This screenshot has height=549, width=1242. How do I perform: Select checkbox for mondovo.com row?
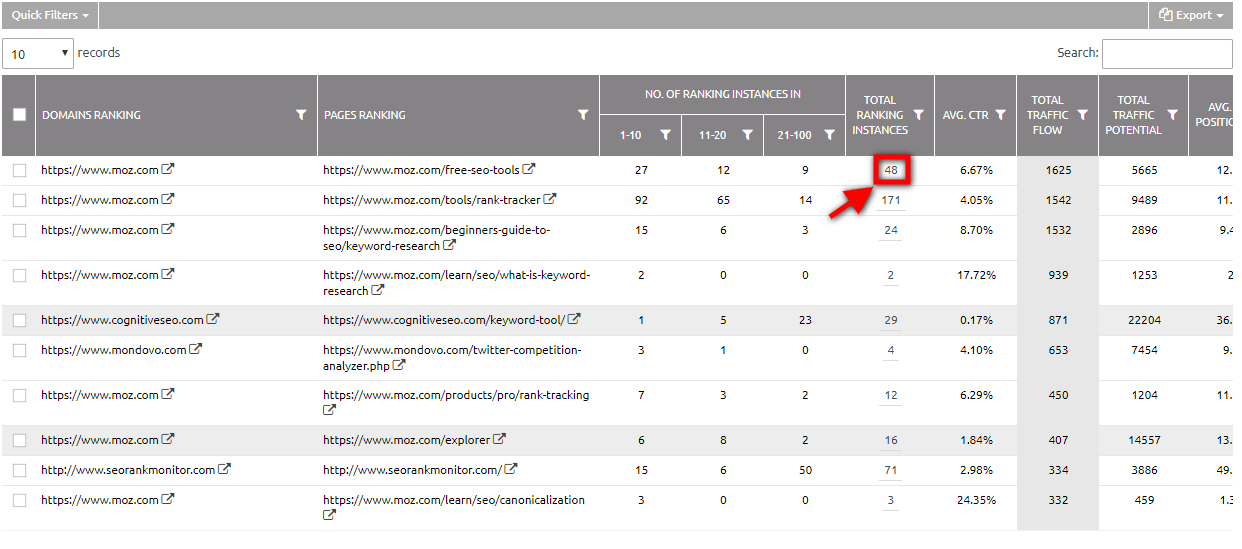click(19, 351)
